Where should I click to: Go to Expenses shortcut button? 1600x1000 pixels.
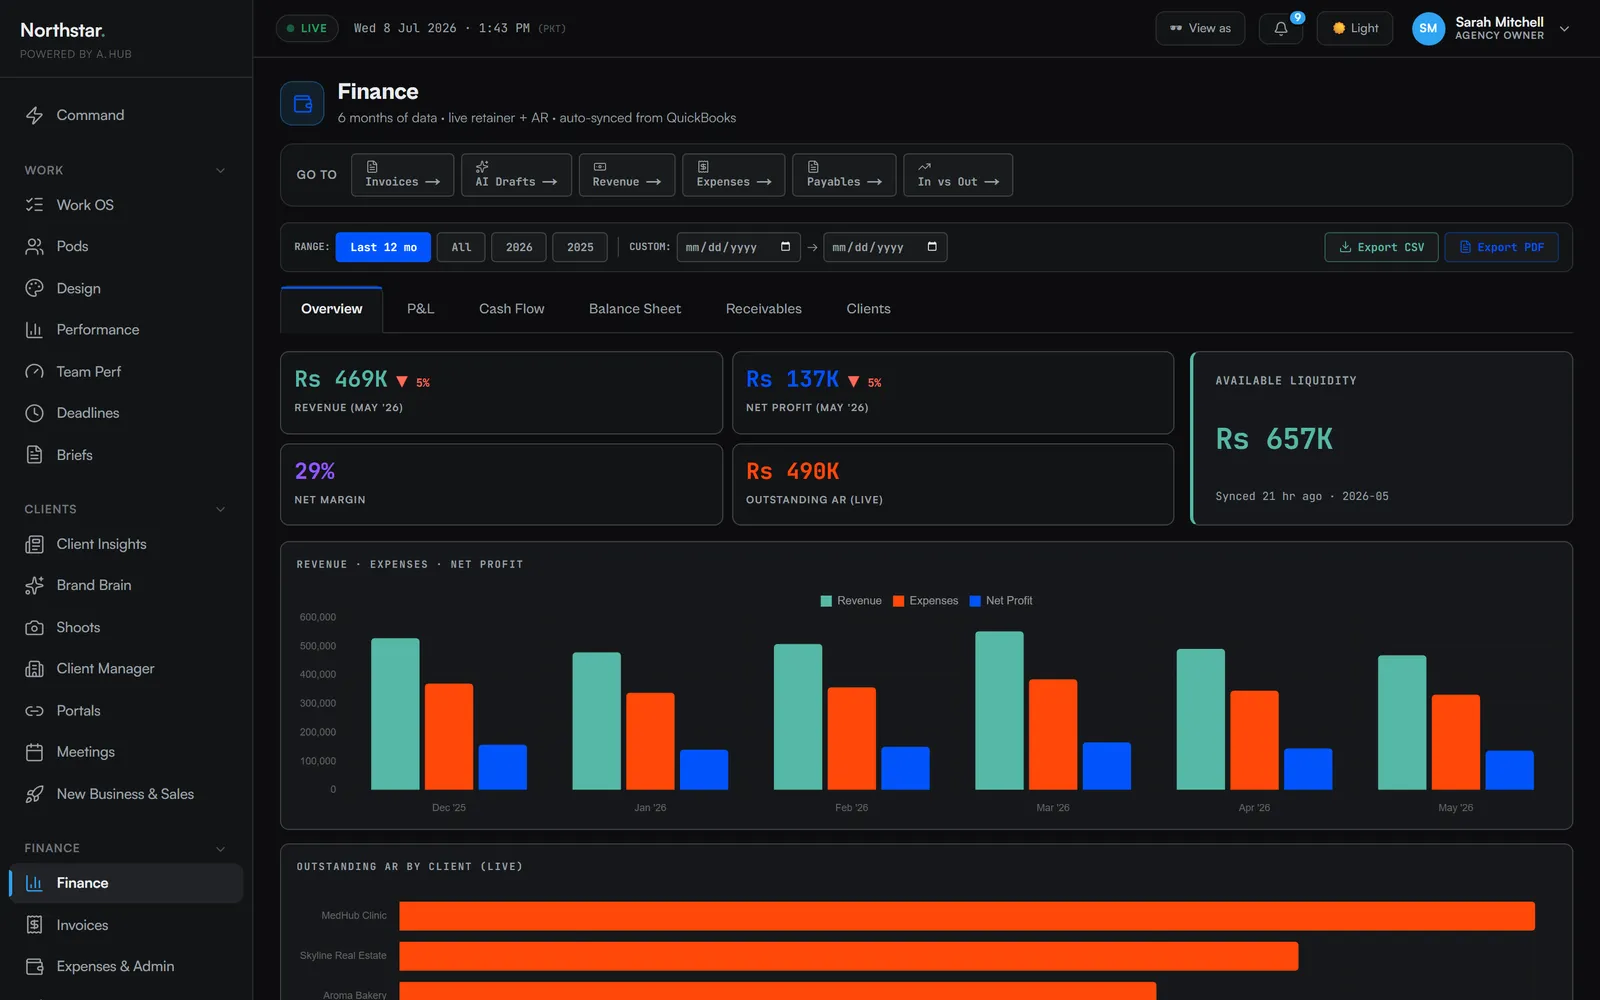tap(734, 175)
